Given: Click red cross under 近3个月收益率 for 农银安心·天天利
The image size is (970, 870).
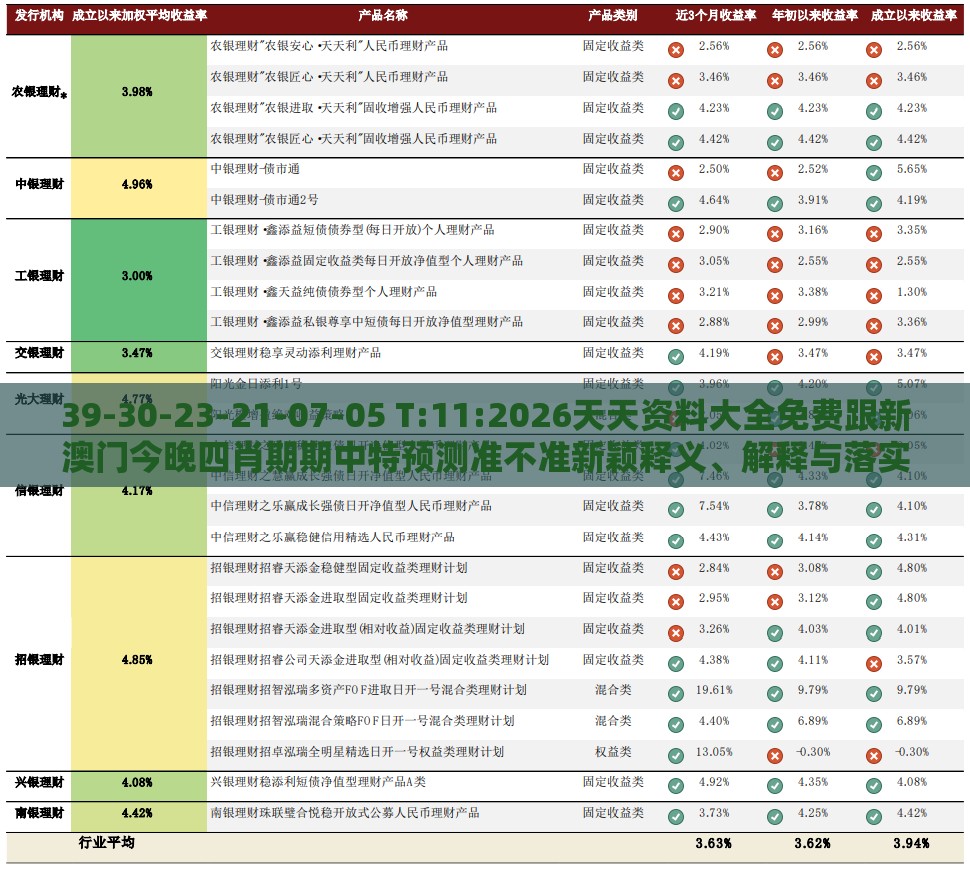Looking at the screenshot, I should tap(676, 50).
